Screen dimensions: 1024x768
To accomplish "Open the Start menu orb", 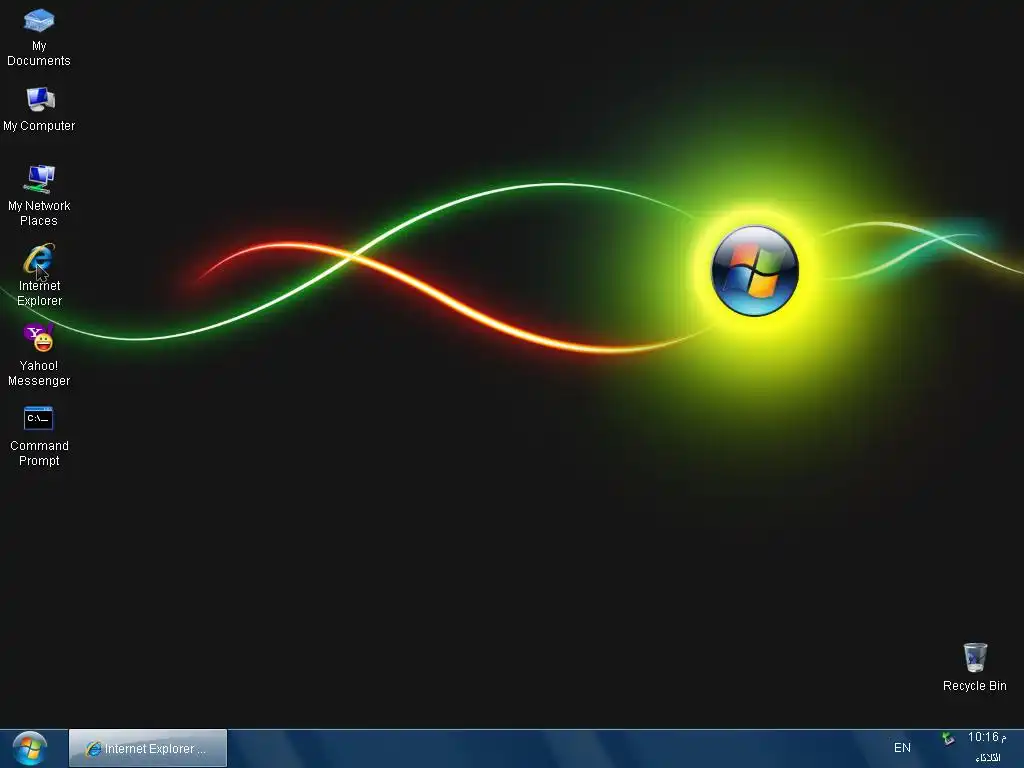I will click(x=29, y=748).
